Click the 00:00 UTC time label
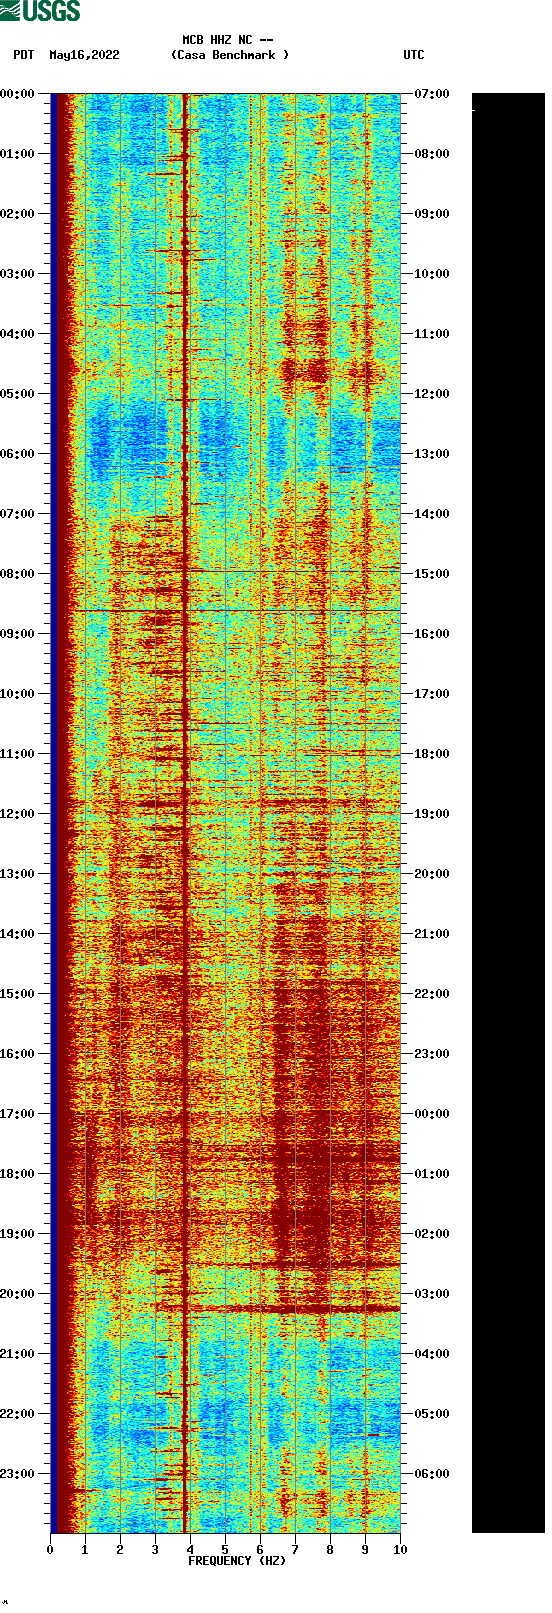The image size is (552, 1613). [x=432, y=1114]
